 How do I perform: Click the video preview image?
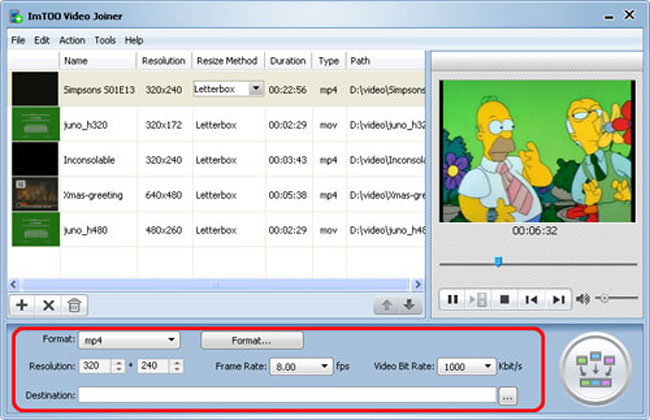pos(537,151)
